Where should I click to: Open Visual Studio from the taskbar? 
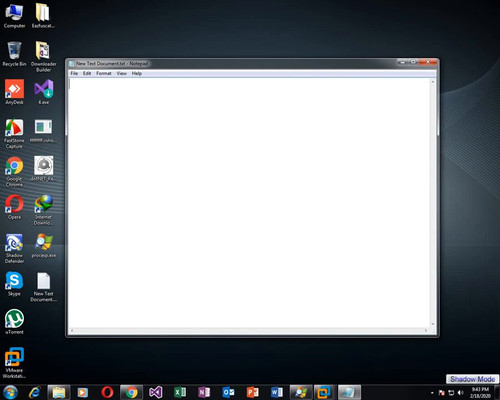click(156, 392)
